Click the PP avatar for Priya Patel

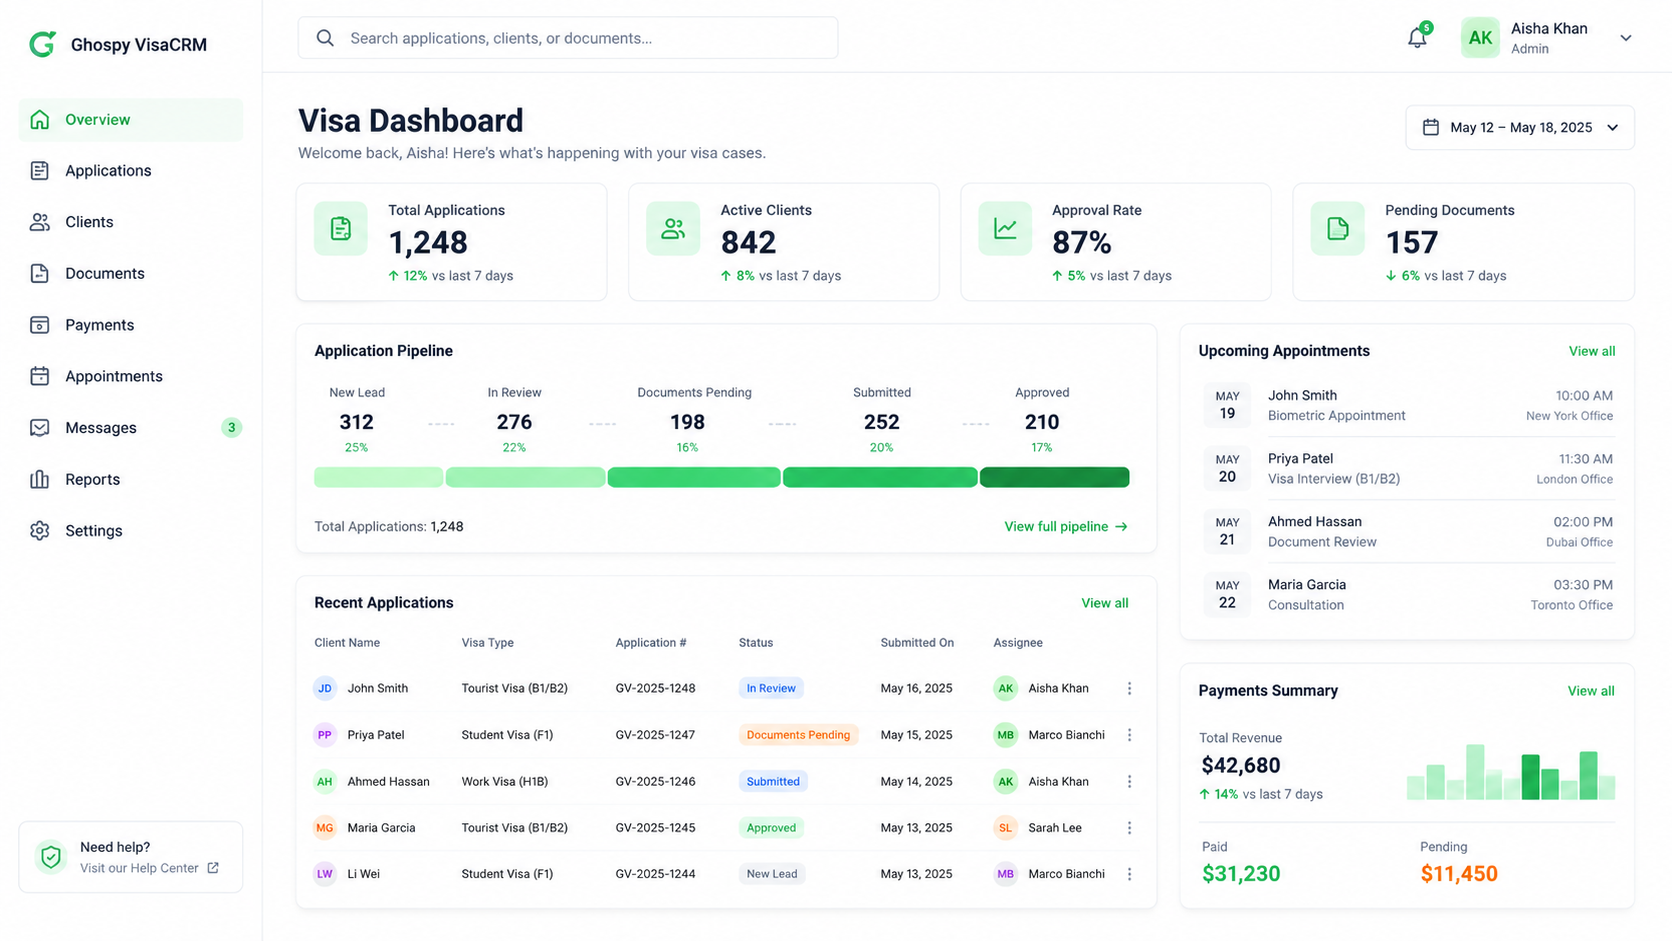[325, 735]
